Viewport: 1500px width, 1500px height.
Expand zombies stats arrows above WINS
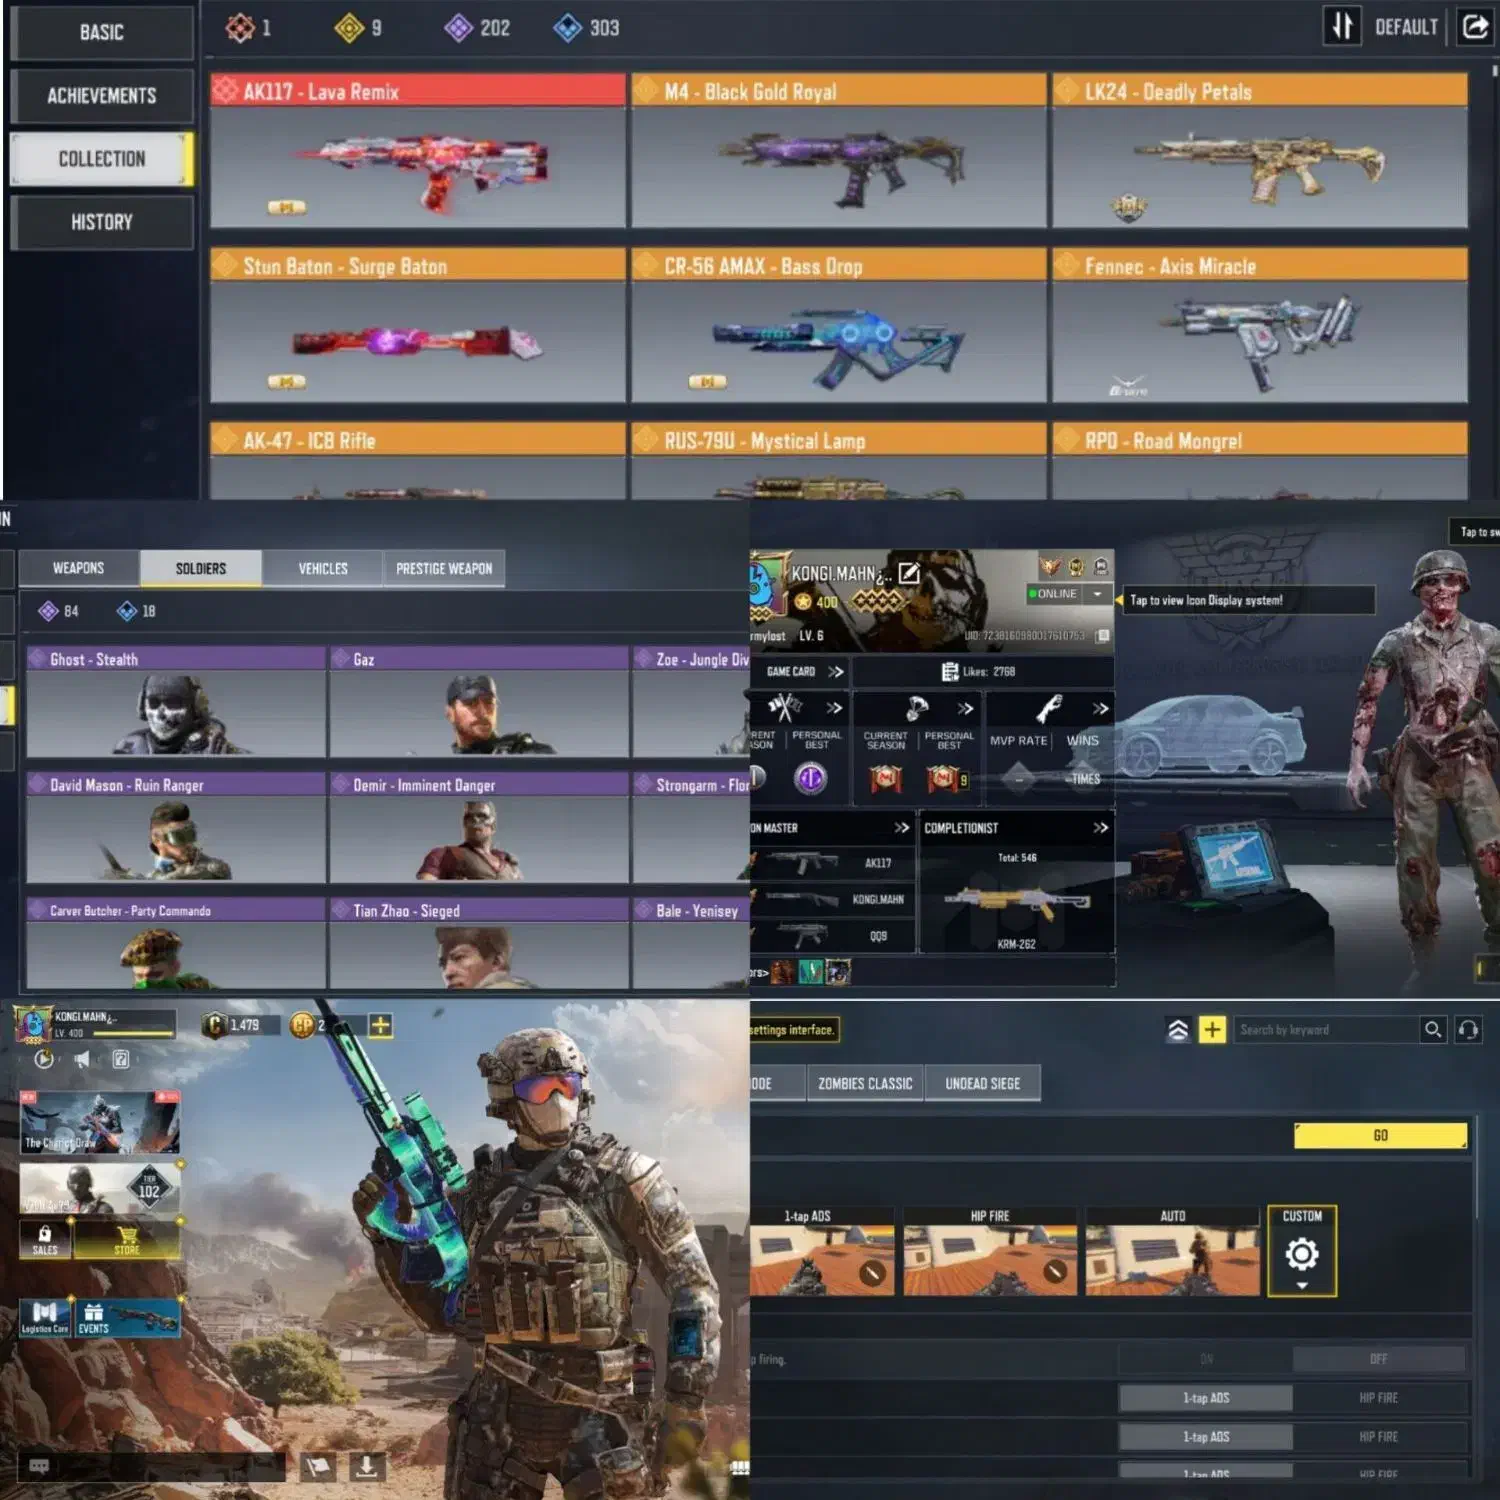[x=1101, y=709]
